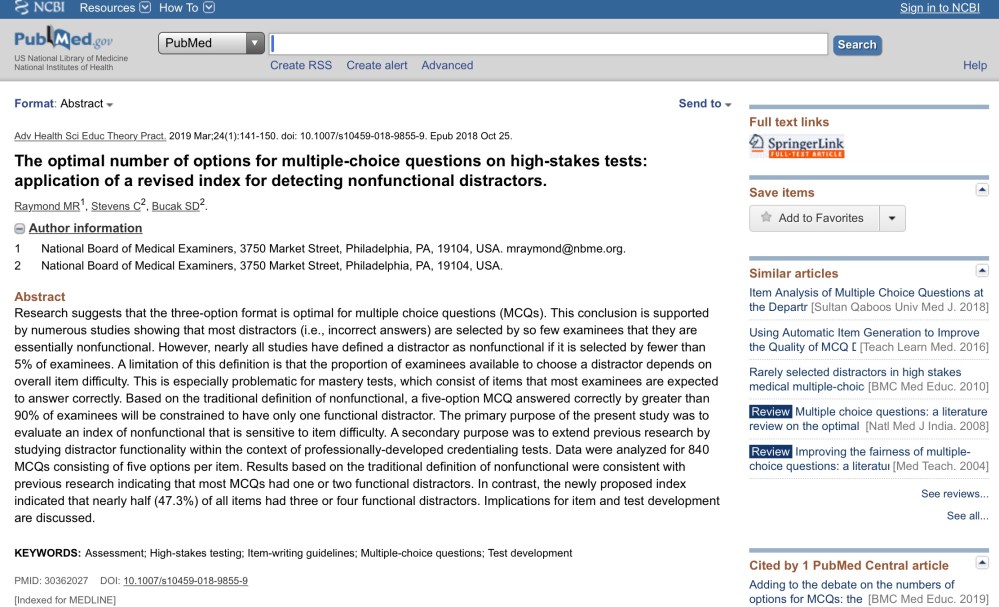
Task: Open the SpringerLink full text article icon
Action: click(796, 147)
